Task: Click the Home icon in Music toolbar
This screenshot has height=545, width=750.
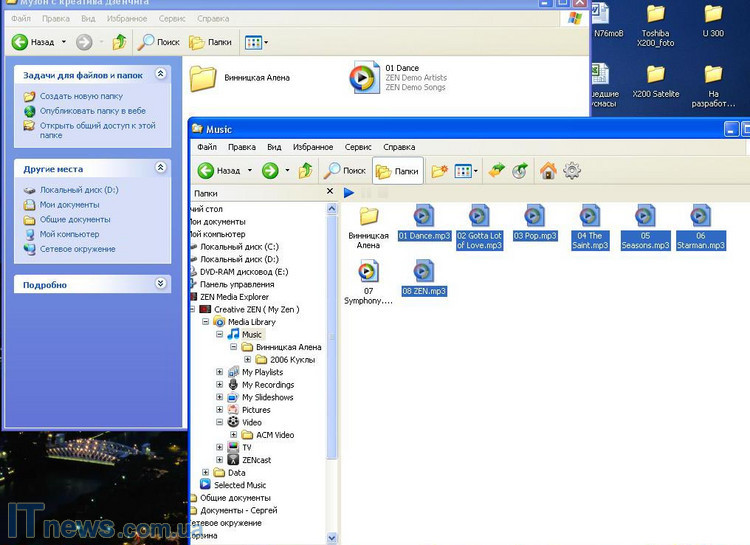Action: (x=547, y=171)
